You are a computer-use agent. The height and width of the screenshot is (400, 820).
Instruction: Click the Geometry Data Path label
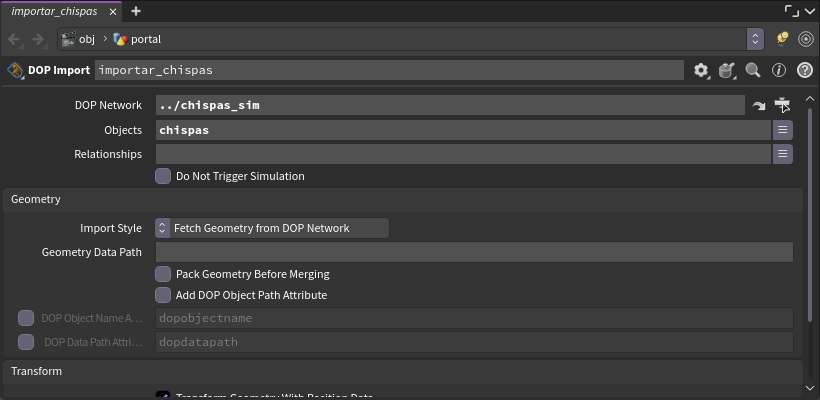92,252
